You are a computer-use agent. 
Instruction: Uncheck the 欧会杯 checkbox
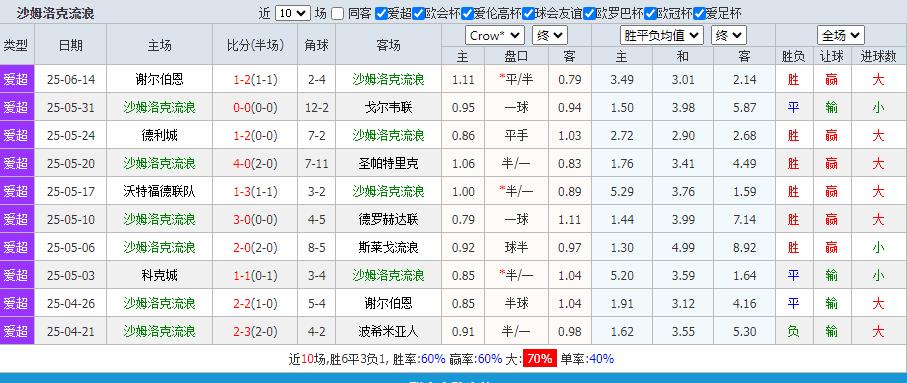(419, 13)
